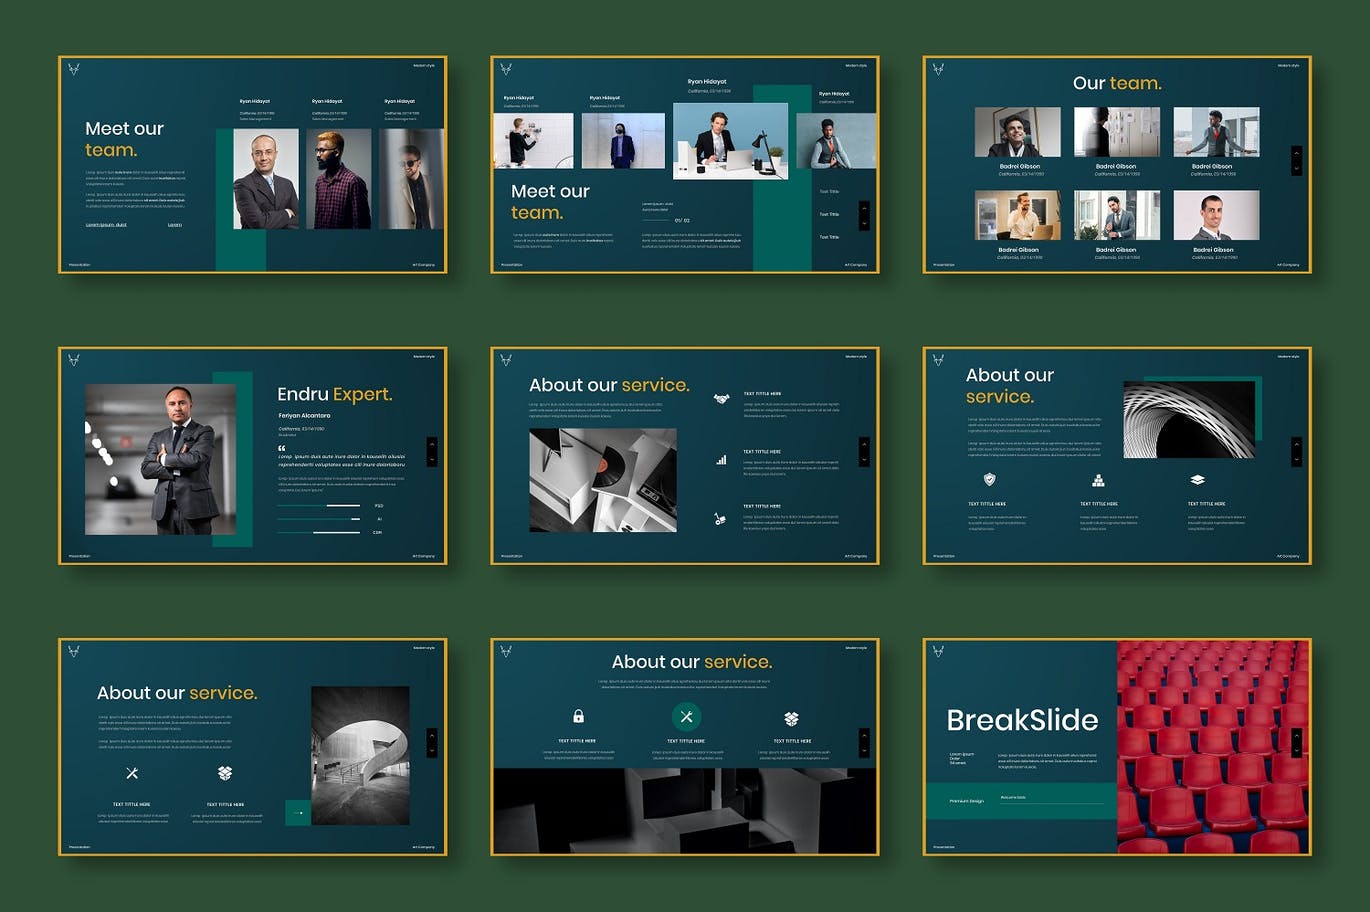Image resolution: width=1370 pixels, height=912 pixels.
Task: Select the Endru Expert portrait photo
Action: tap(161, 459)
